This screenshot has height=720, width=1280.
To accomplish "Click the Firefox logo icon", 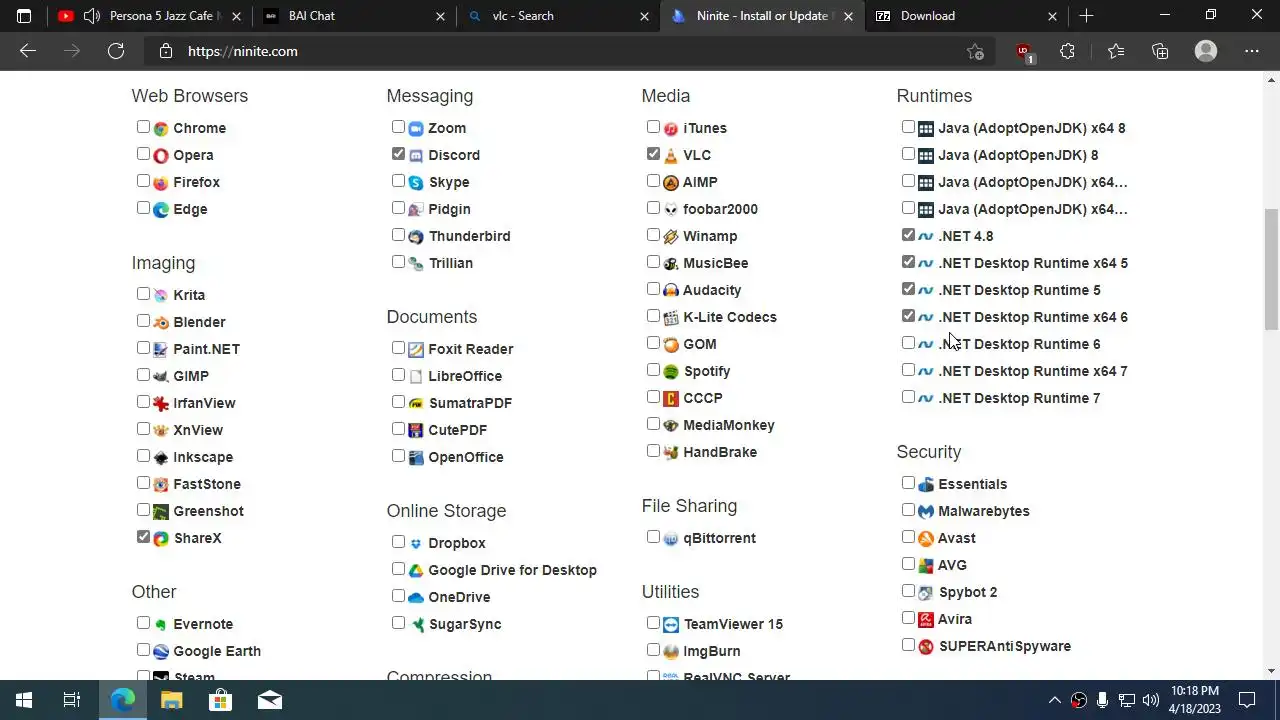I will [x=160, y=182].
